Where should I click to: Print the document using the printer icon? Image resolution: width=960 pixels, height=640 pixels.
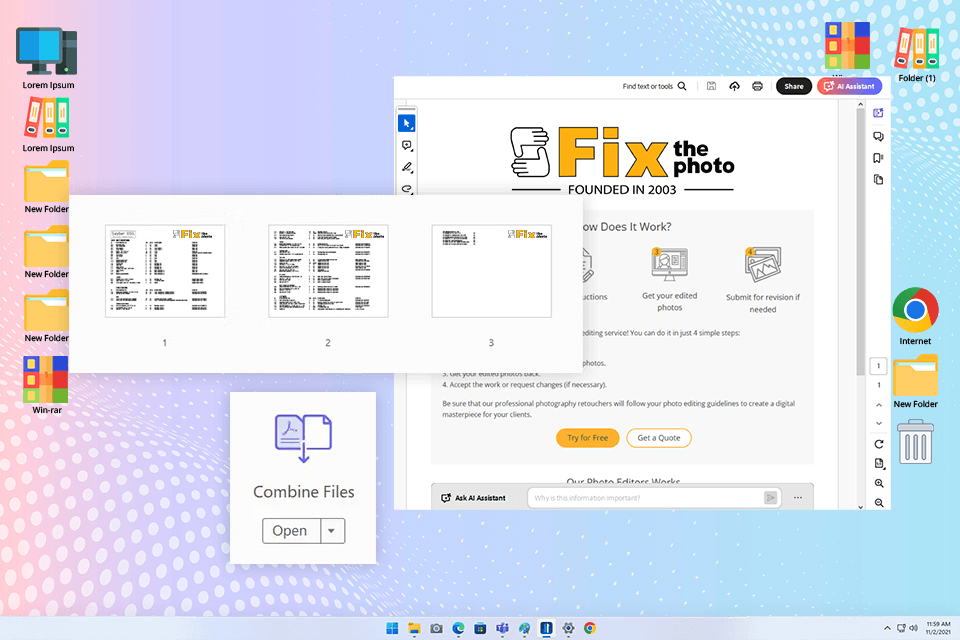point(757,86)
